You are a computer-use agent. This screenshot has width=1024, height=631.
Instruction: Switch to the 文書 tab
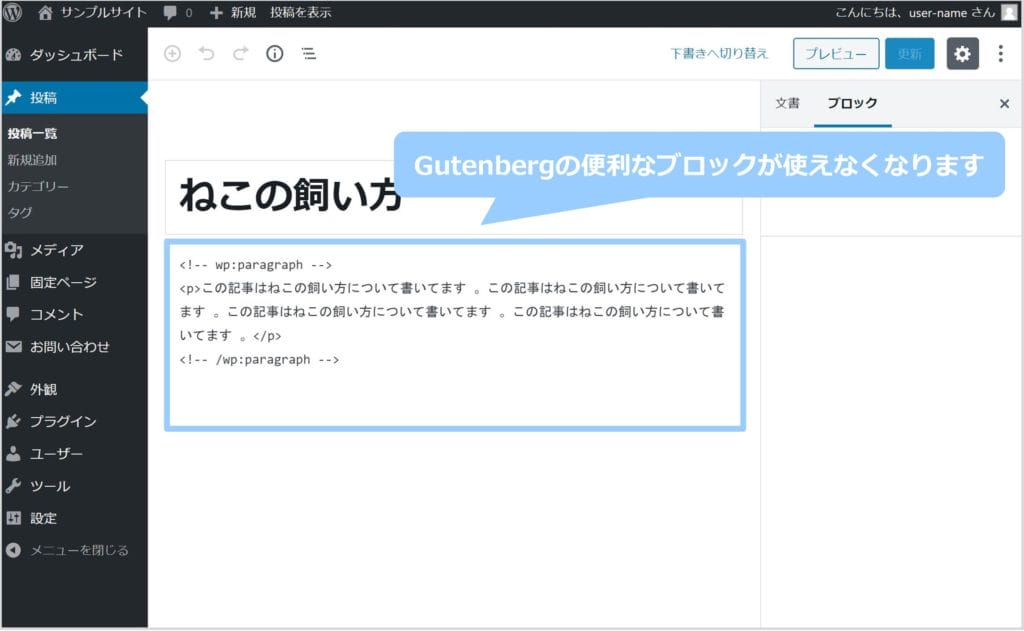pos(788,103)
